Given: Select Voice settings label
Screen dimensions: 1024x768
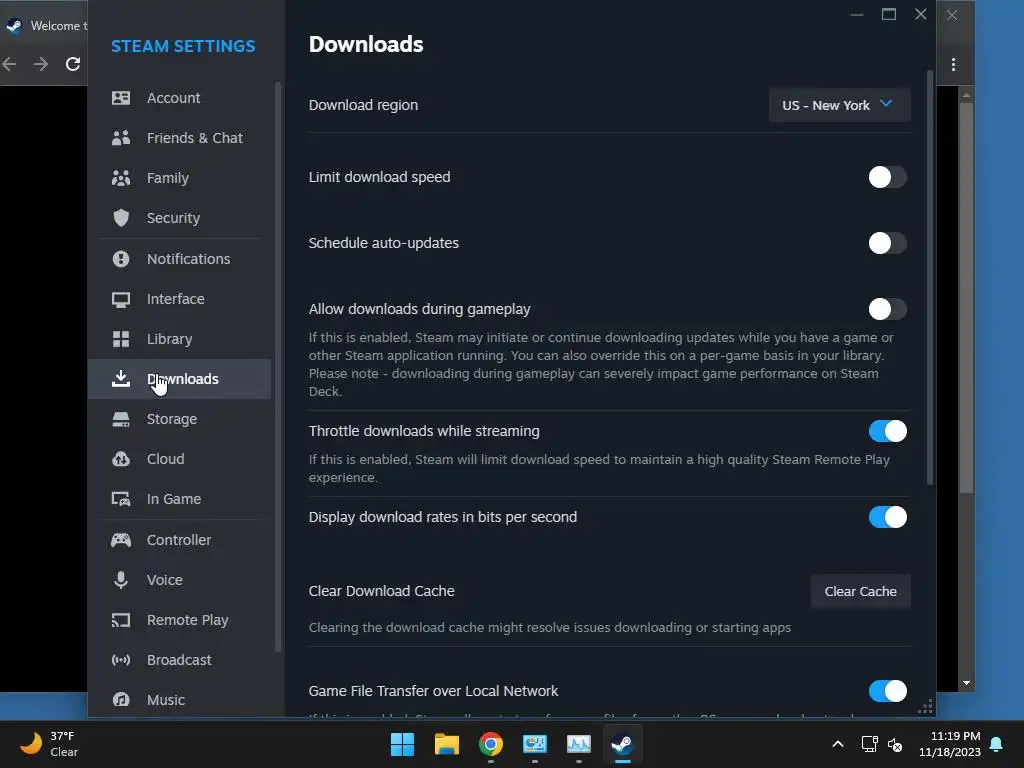Looking at the screenshot, I should 165,580.
